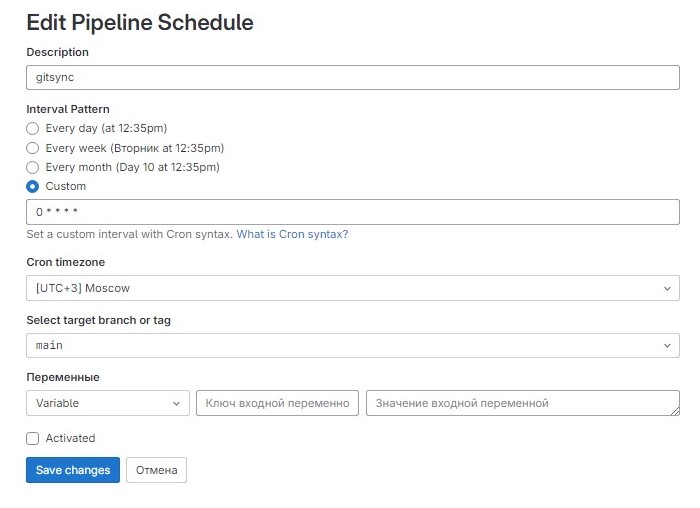Enable the Activated checkbox
Image resolution: width=700 pixels, height=508 pixels.
click(33, 438)
